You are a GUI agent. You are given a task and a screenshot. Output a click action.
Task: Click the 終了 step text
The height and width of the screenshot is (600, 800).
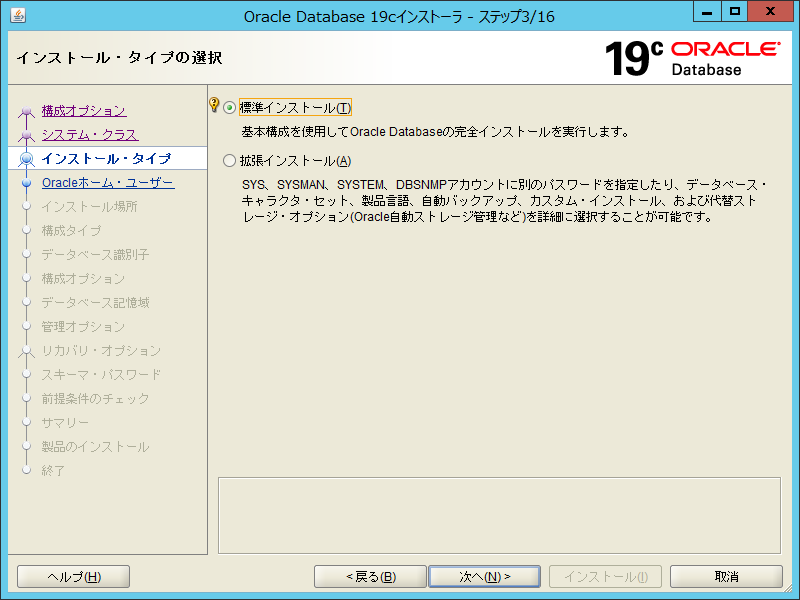tap(54, 470)
